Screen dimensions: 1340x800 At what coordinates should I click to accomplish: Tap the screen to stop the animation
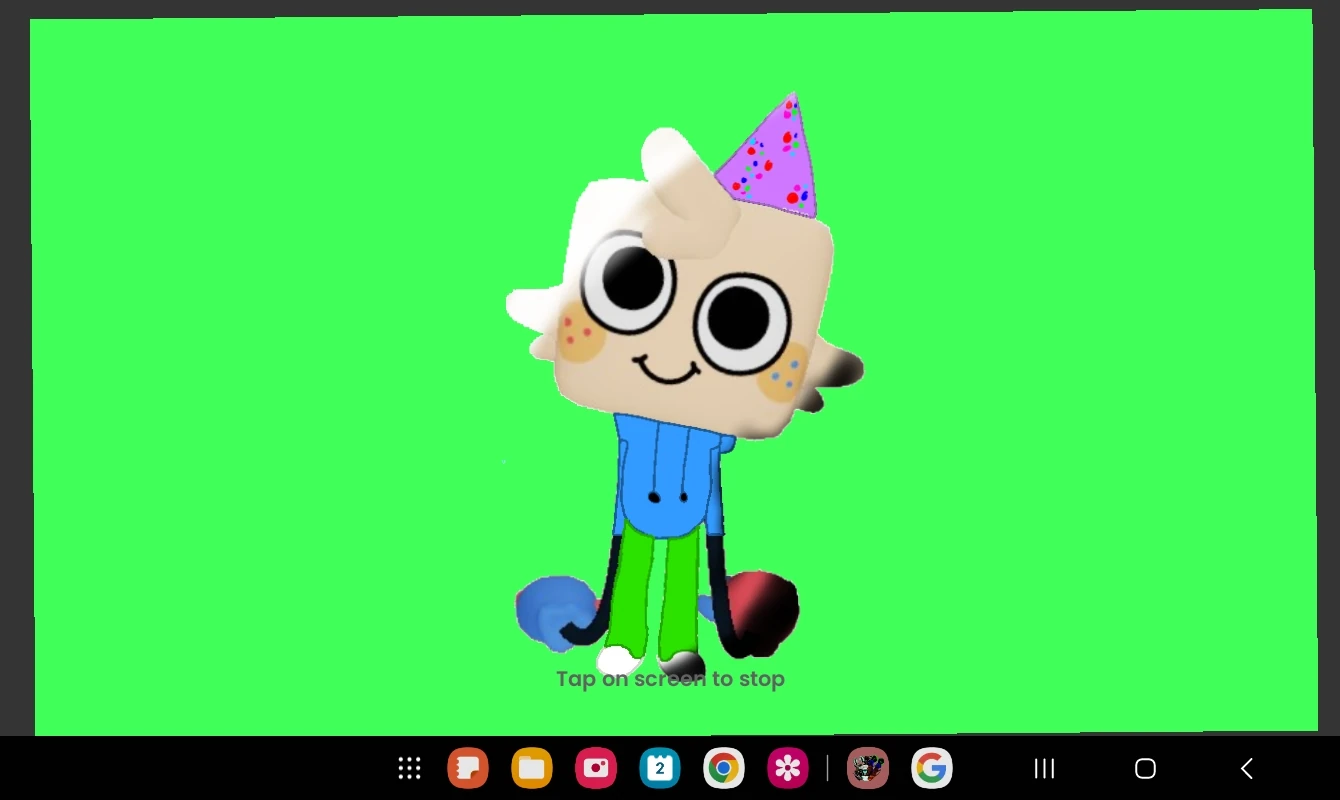pos(670,678)
